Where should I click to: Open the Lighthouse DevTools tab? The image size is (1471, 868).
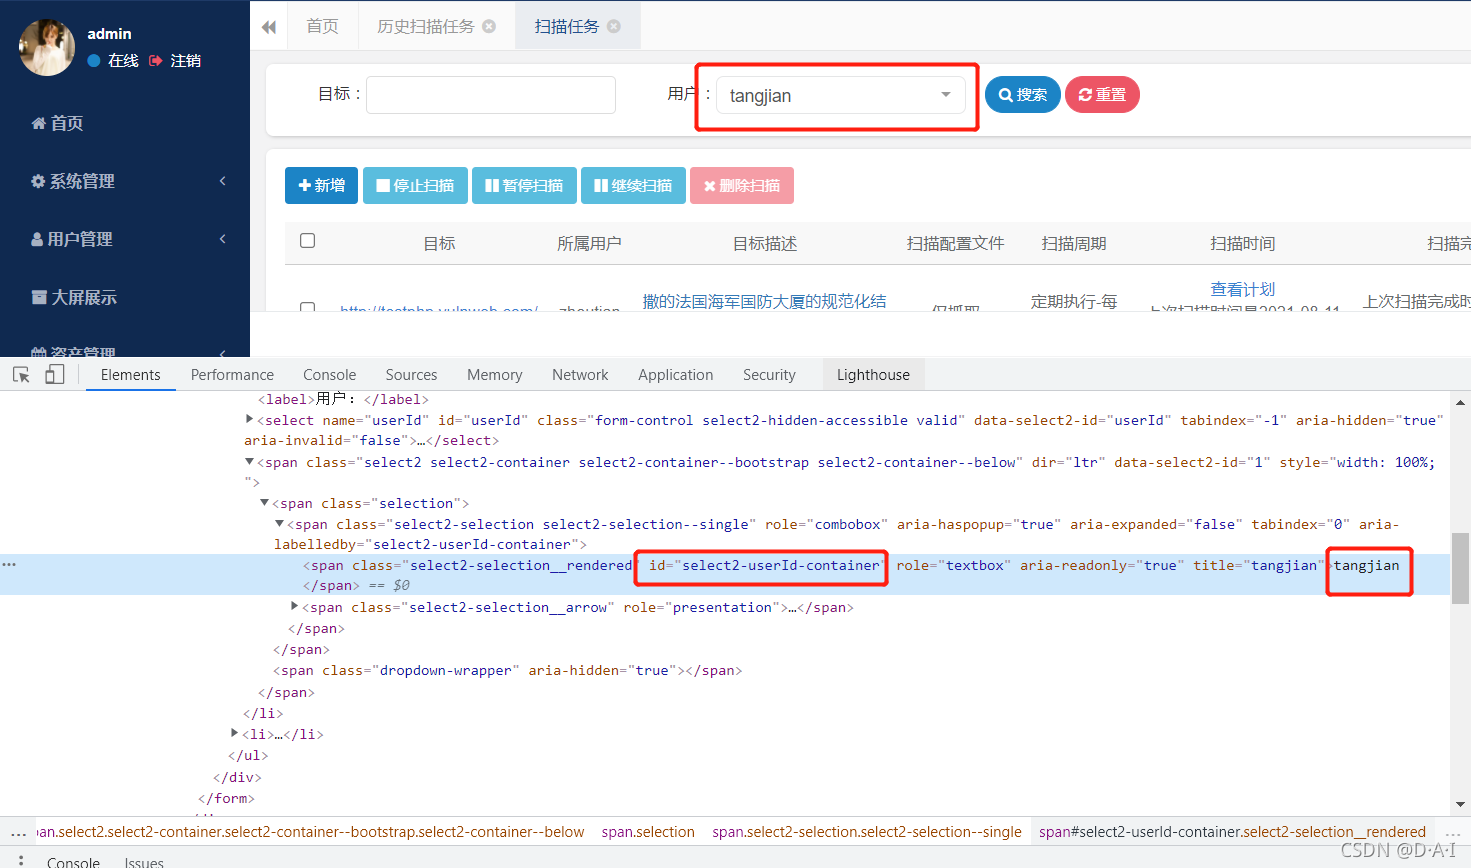pyautogui.click(x=873, y=375)
